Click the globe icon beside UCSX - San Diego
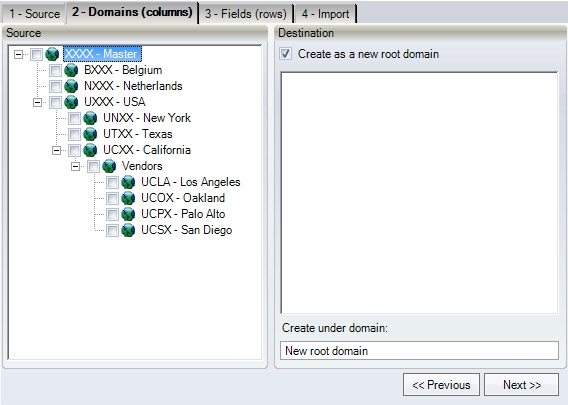 pyautogui.click(x=128, y=230)
